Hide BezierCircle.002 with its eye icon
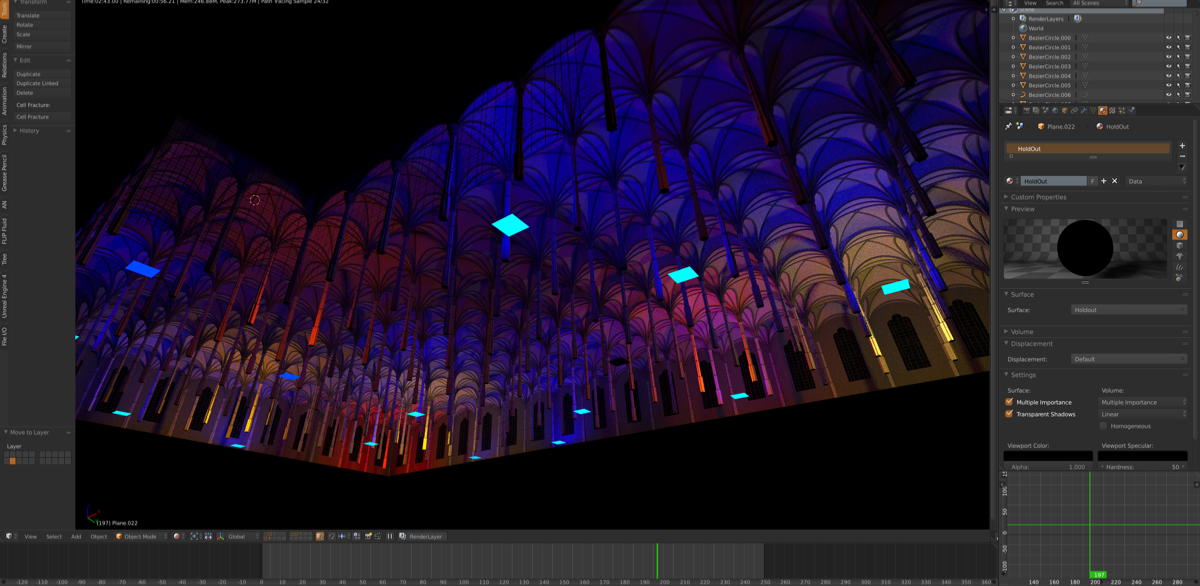 click(1169, 57)
